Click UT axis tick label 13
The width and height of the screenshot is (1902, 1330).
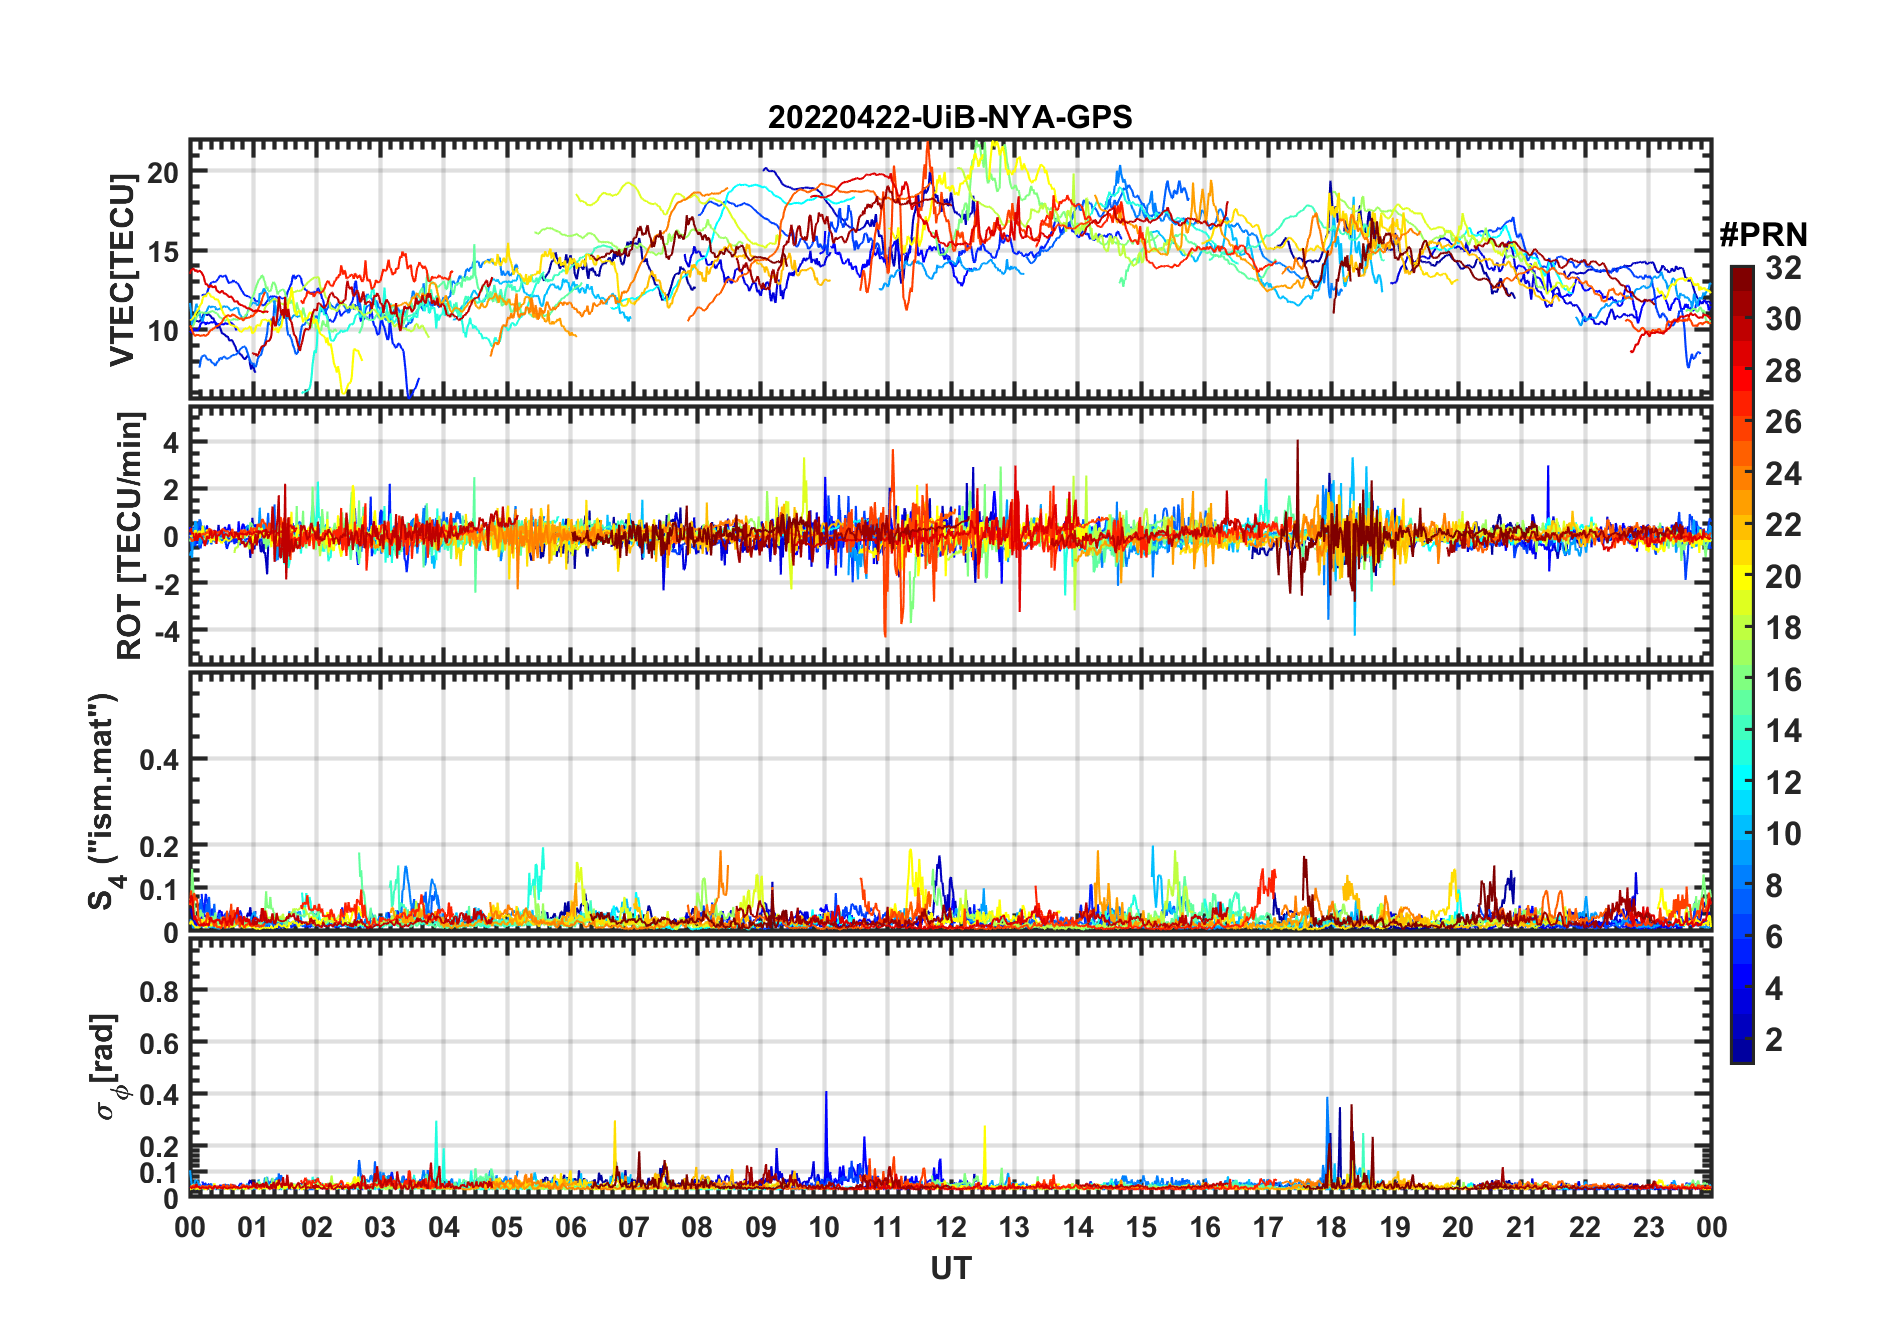pyautogui.click(x=1014, y=1227)
